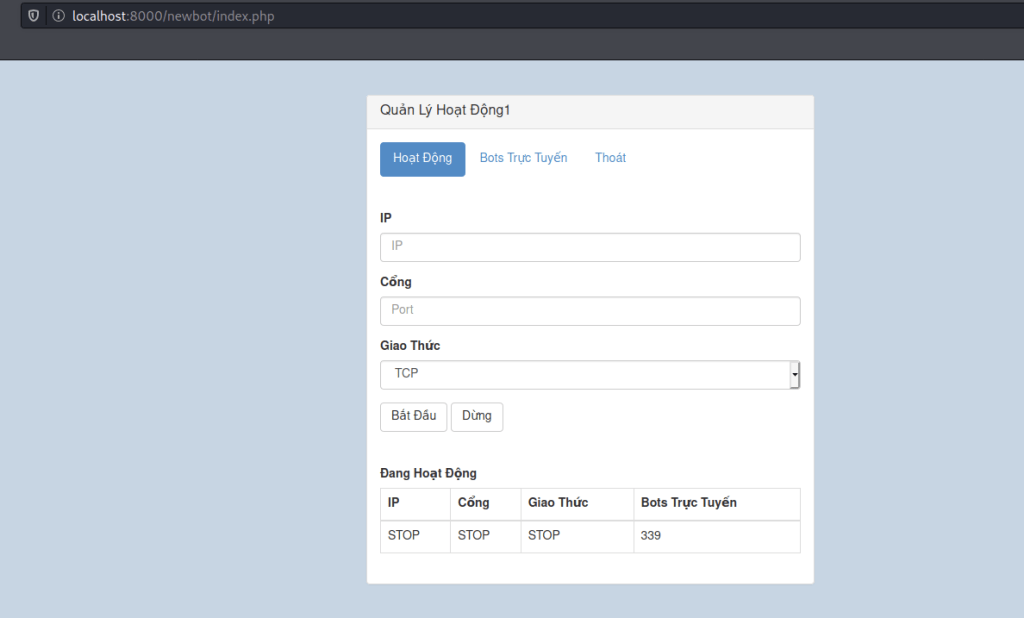
Task: Click the Thoát link
Action: click(610, 159)
